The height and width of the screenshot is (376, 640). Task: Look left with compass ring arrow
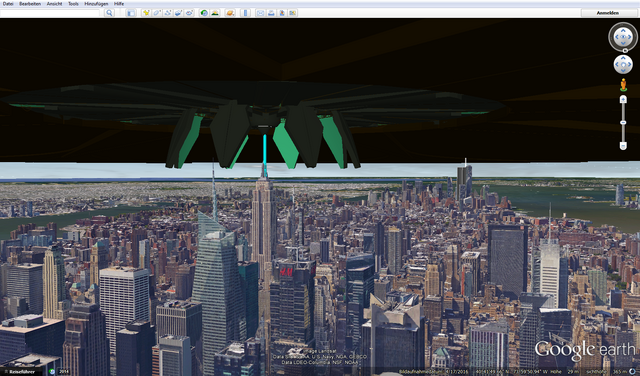616,37
